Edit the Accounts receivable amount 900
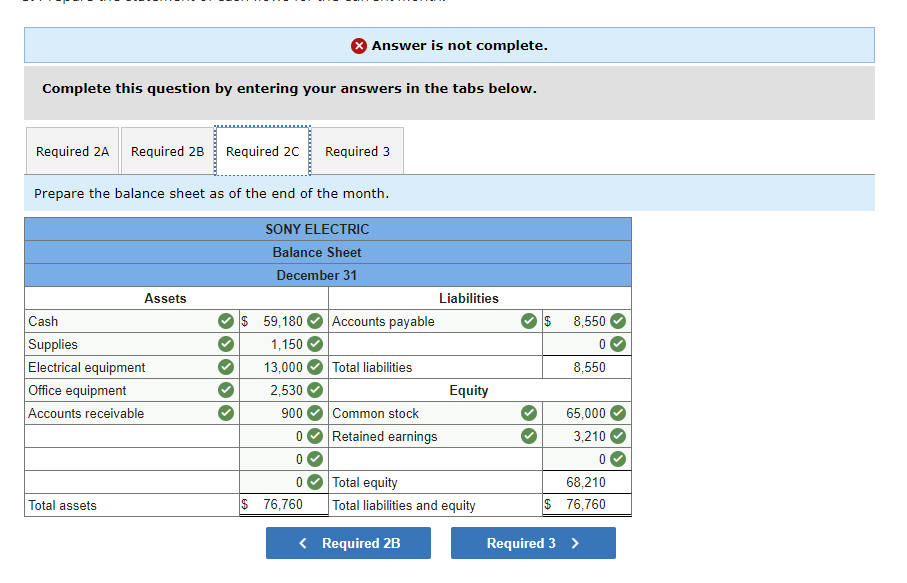 pyautogui.click(x=283, y=413)
